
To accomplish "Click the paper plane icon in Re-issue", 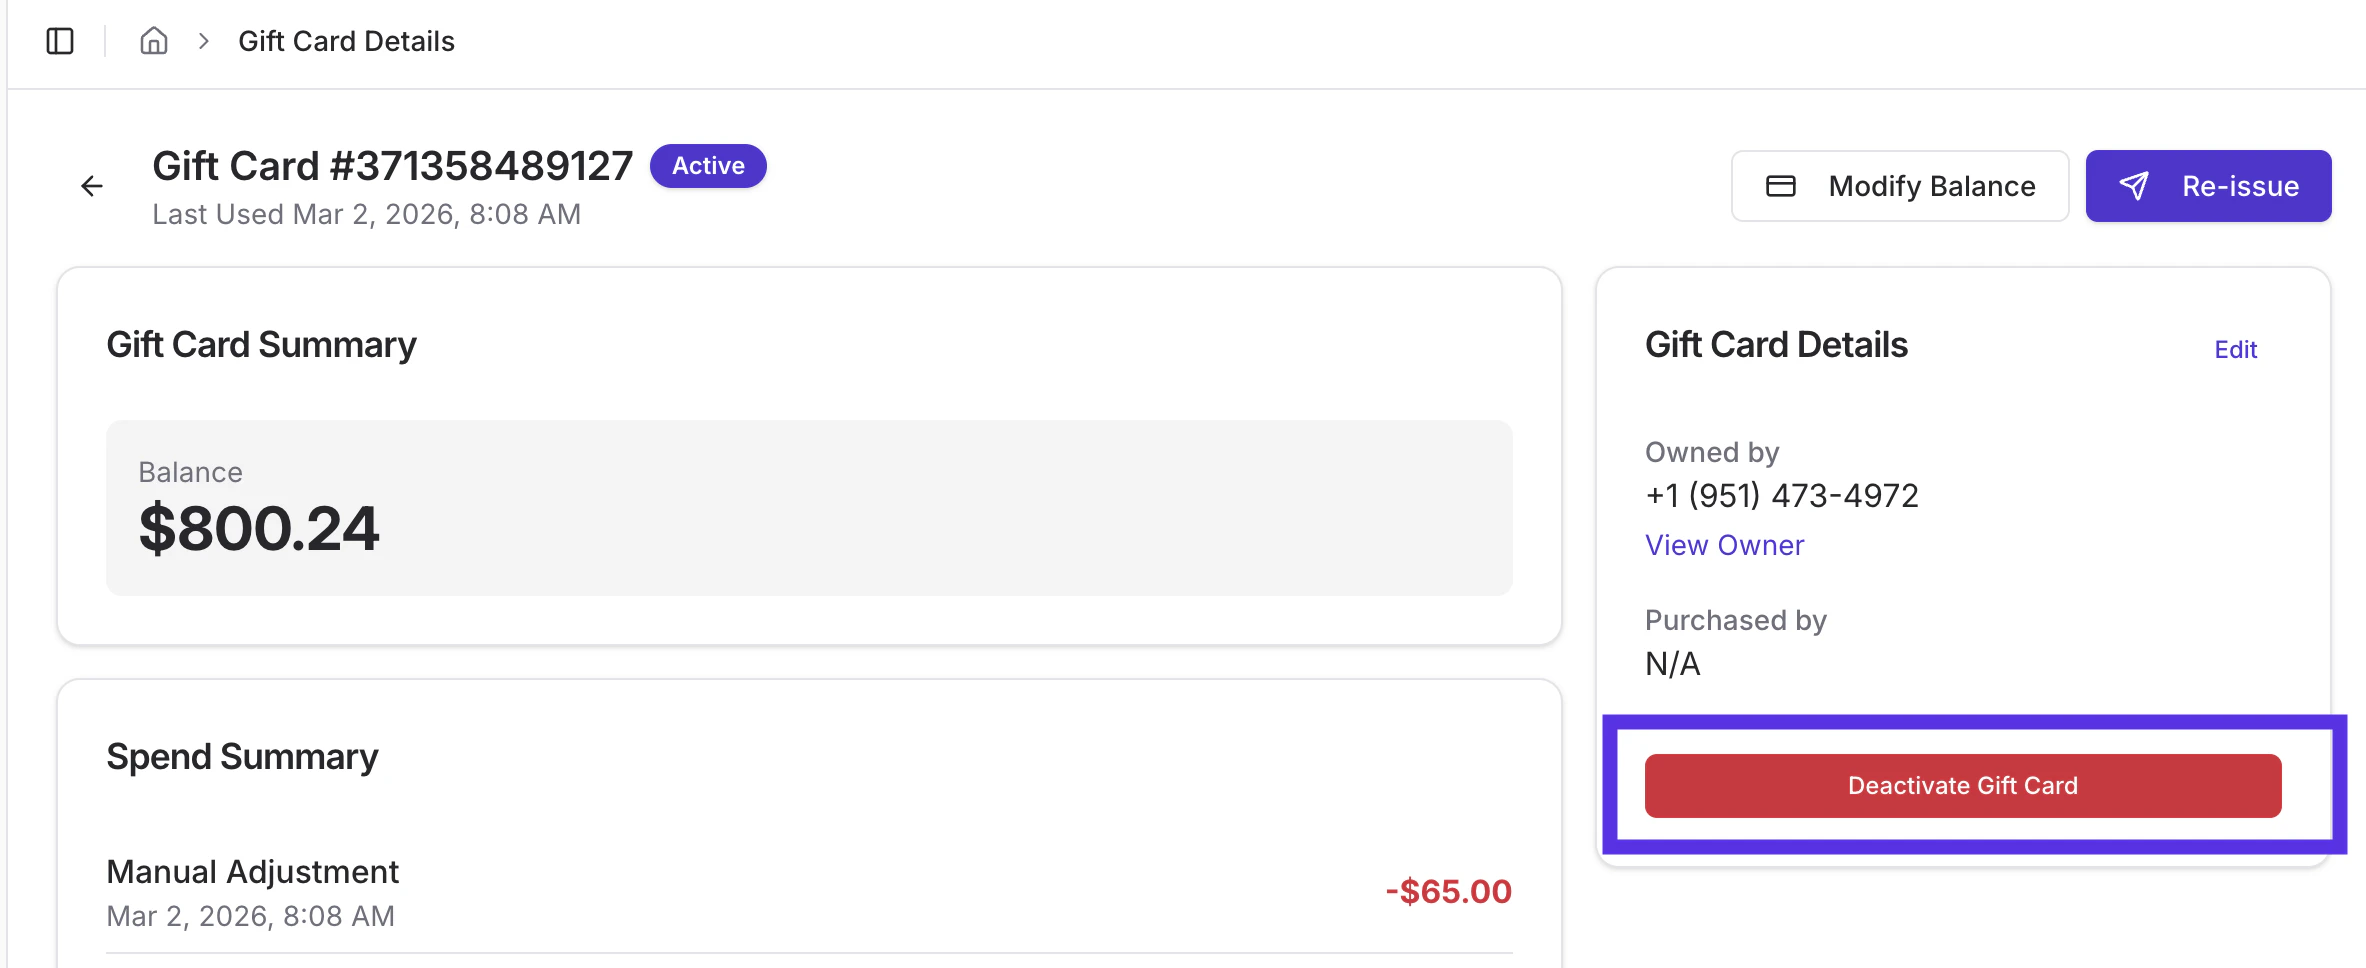I will pyautogui.click(x=2133, y=186).
